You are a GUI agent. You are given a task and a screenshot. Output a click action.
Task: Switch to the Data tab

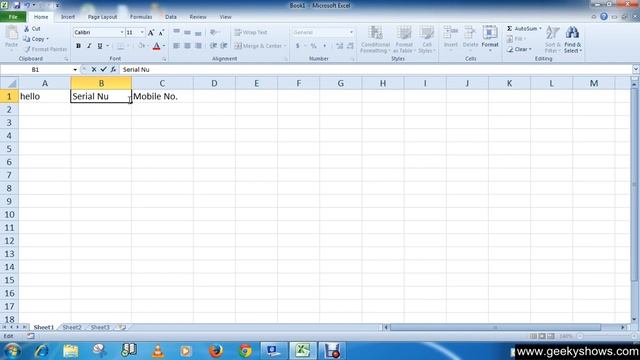(171, 17)
